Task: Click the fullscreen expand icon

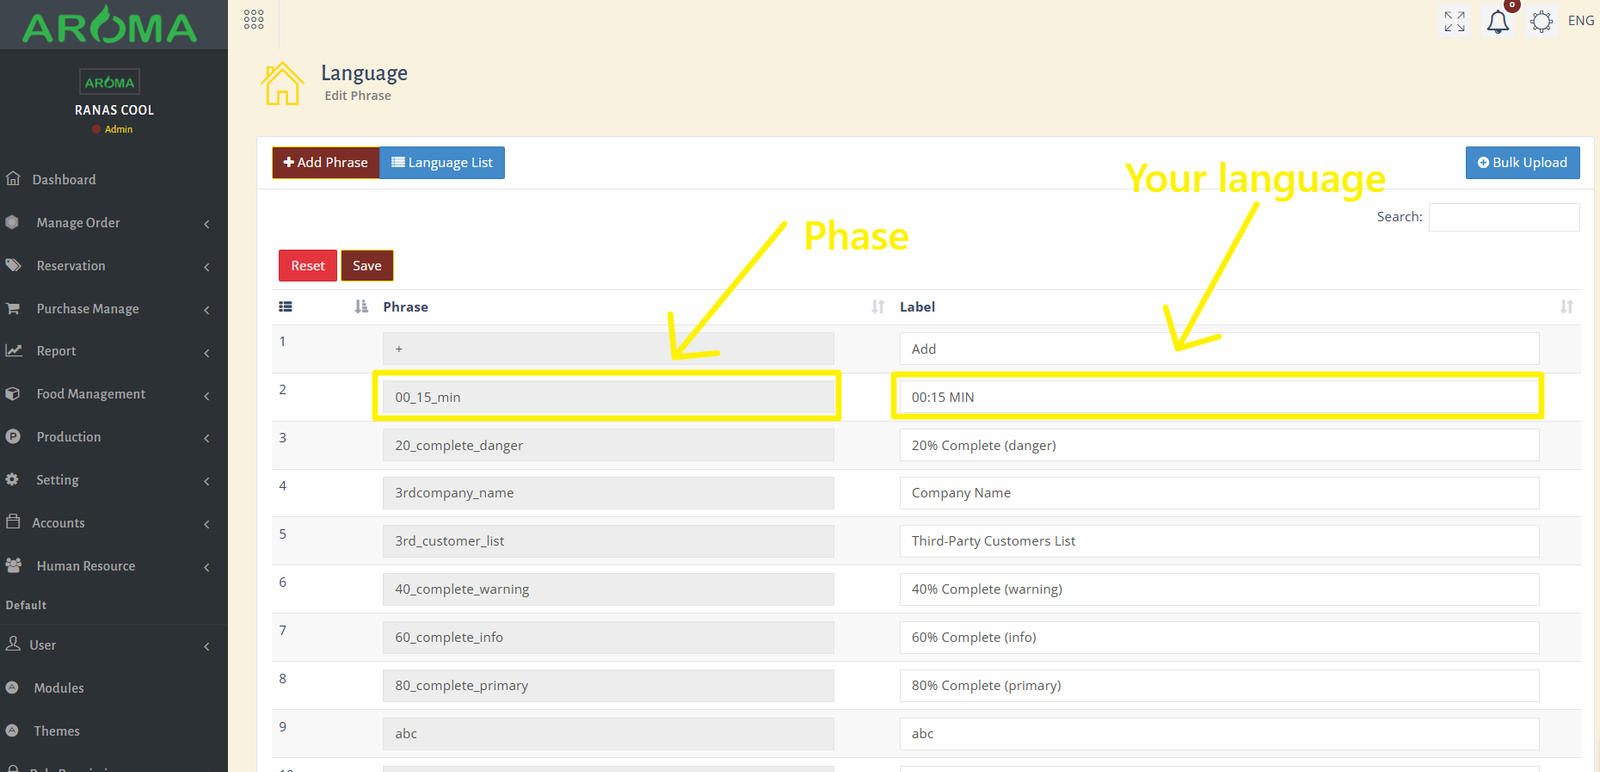Action: (x=1454, y=21)
